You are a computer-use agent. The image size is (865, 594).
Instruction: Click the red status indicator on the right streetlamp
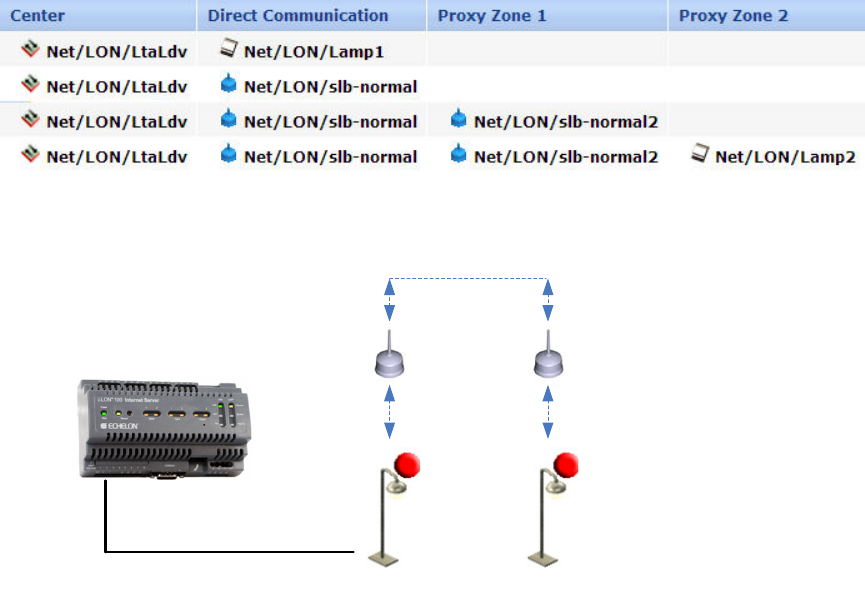(x=565, y=465)
